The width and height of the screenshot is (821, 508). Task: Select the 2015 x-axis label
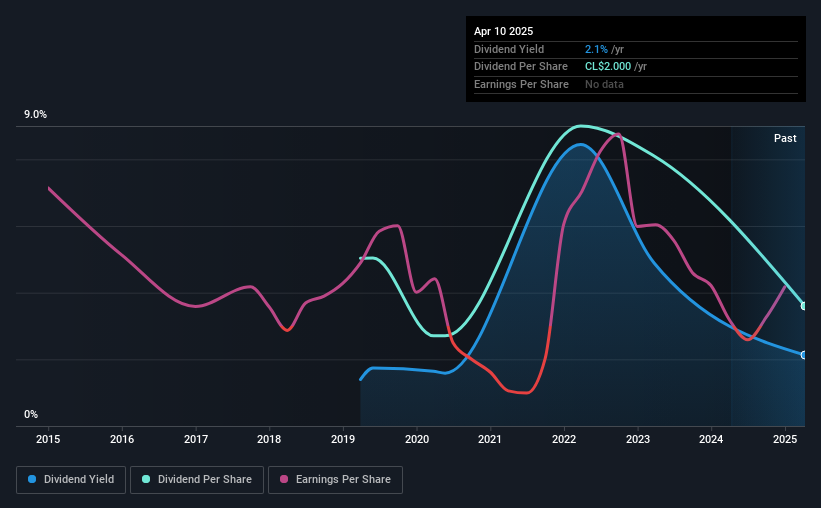48,439
